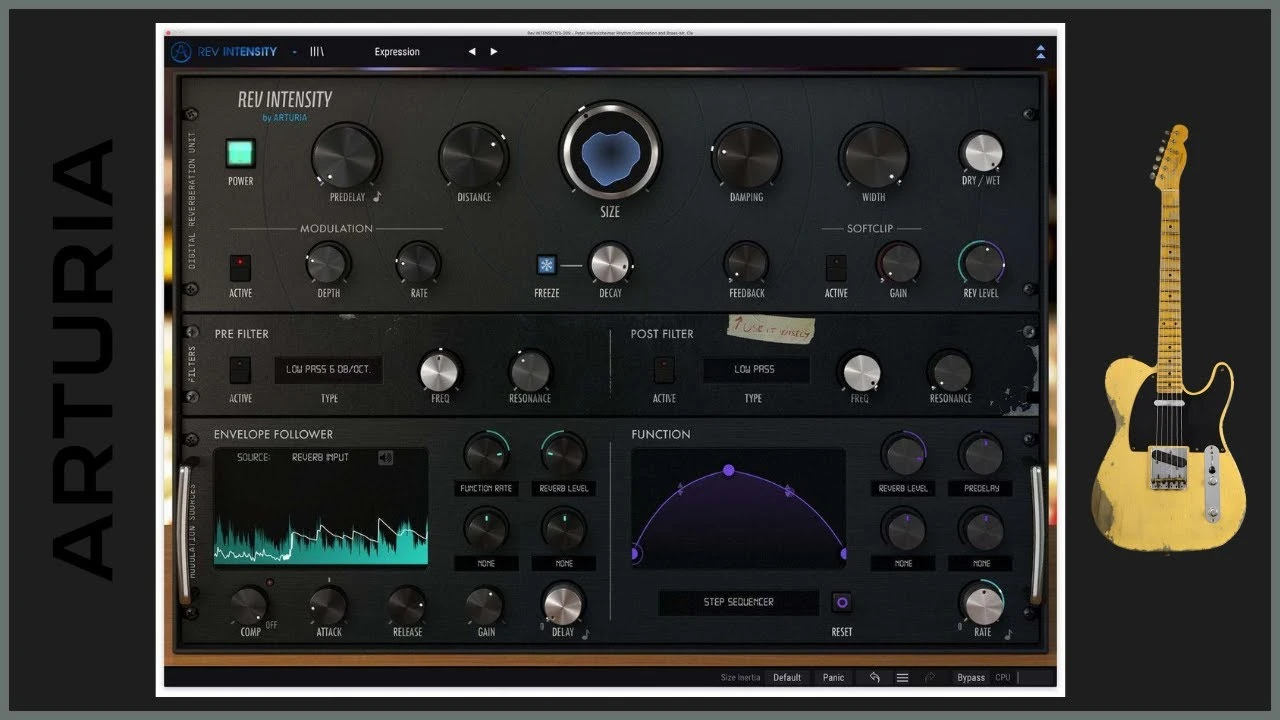Click the Panic button
The height and width of the screenshot is (720, 1280).
[x=833, y=677]
